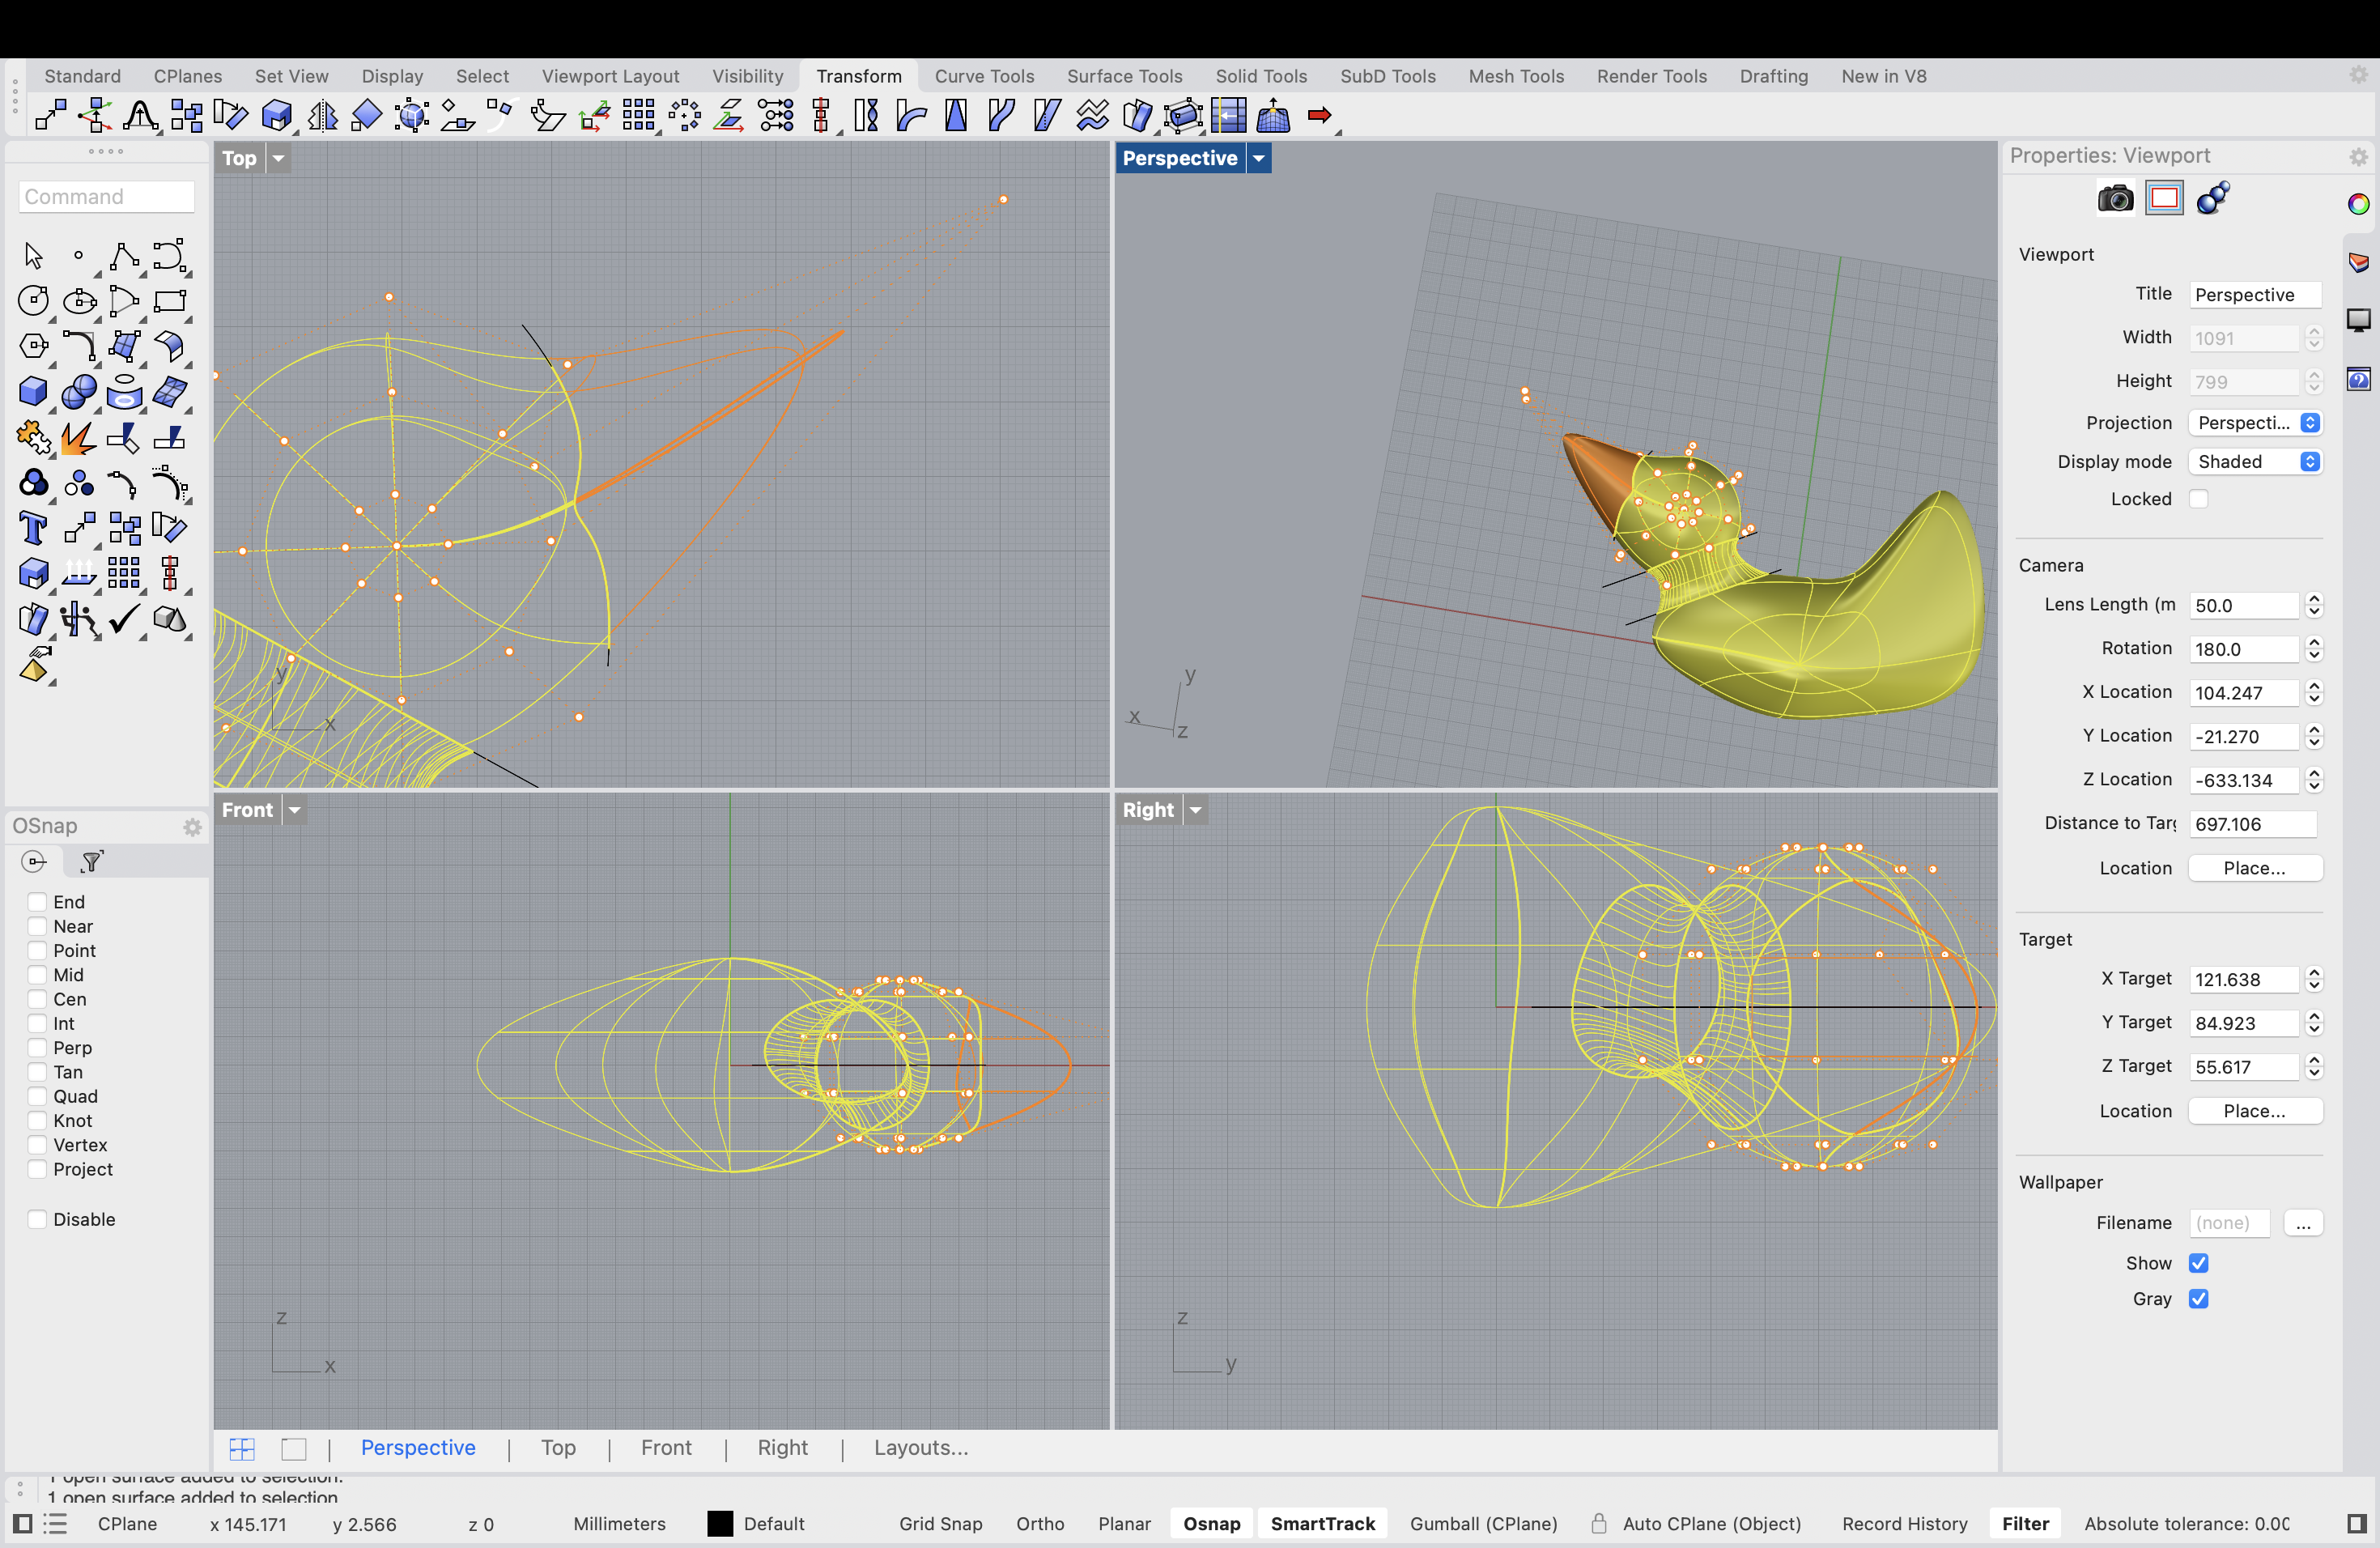This screenshot has width=2380, height=1548.
Task: Click the Distance to Target field
Action: 2252,824
